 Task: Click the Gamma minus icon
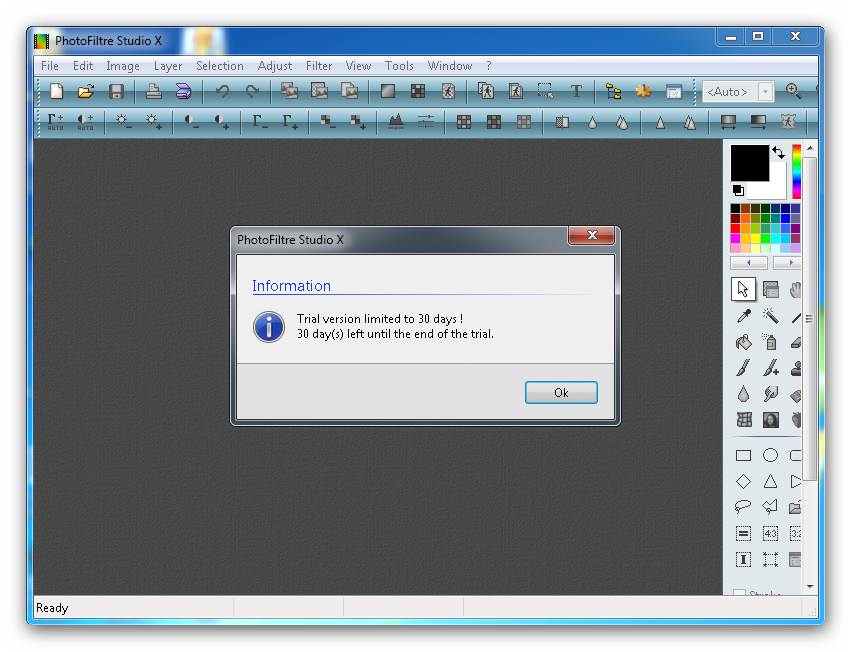(260, 122)
